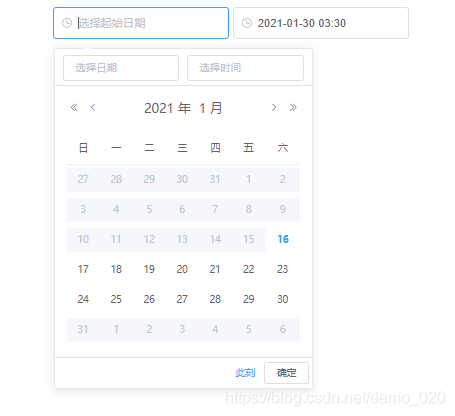The width and height of the screenshot is (455, 416).
Task: Select enabled date 27 in fifth row
Action: [182, 299]
